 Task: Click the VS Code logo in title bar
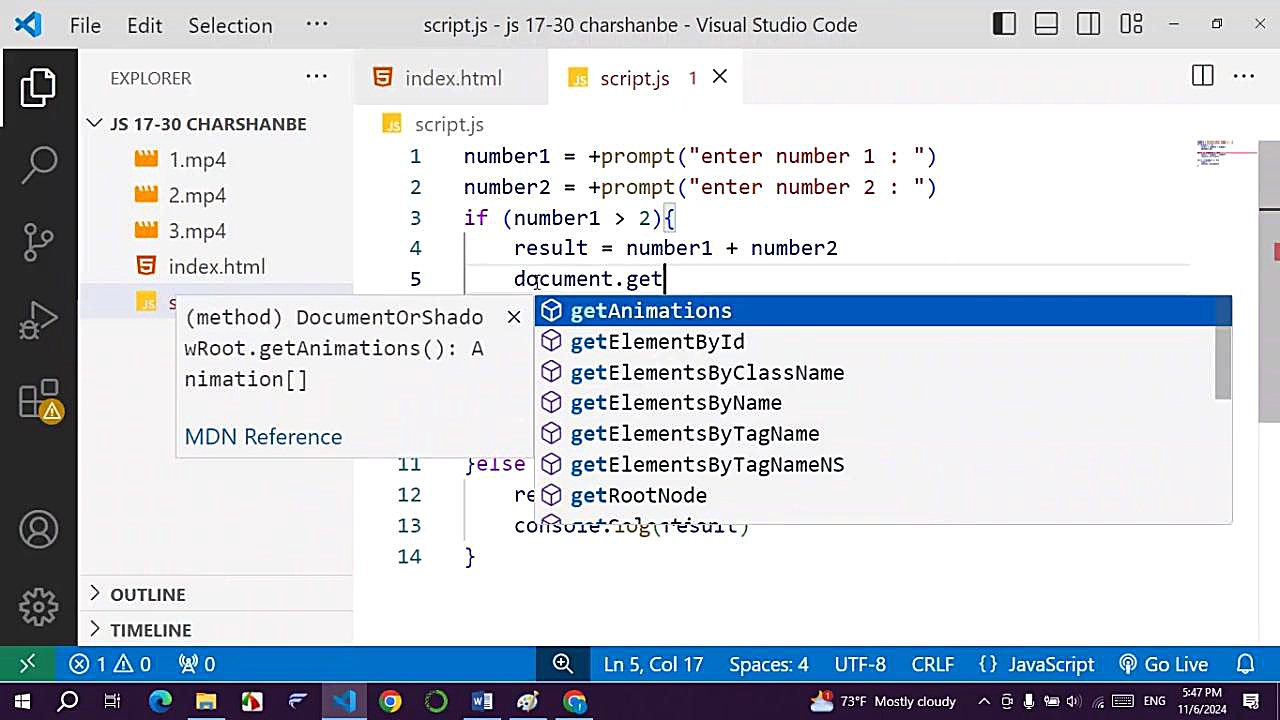pos(28,25)
